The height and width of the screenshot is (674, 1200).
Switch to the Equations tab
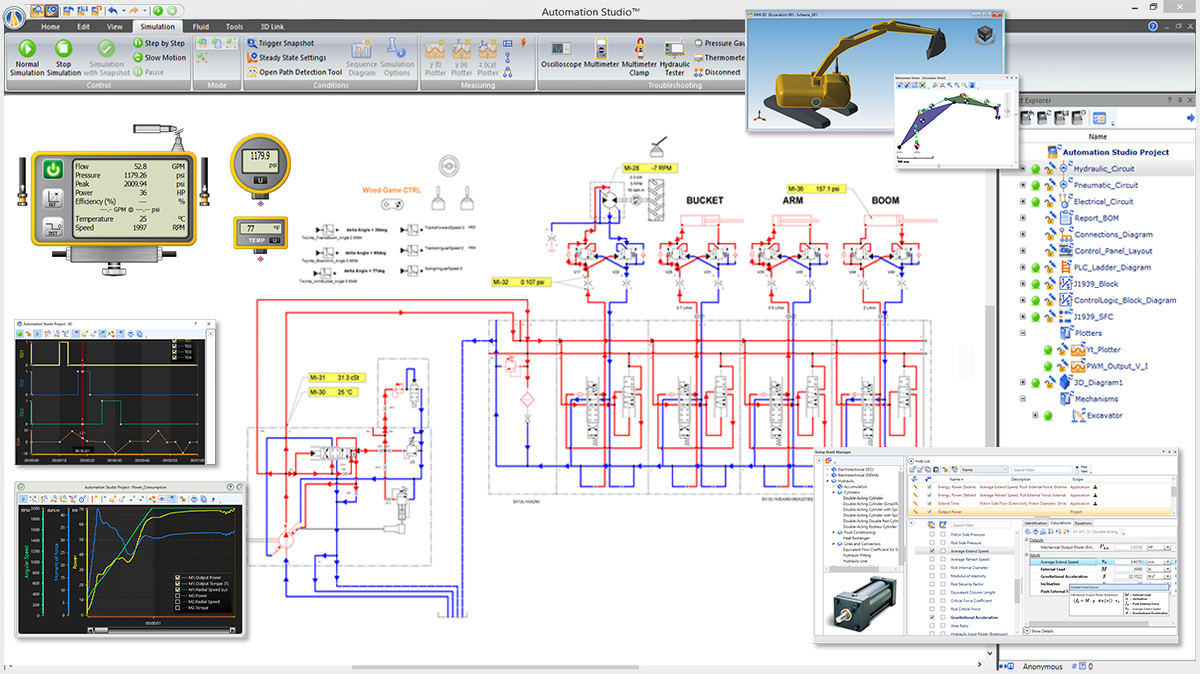pos(1084,522)
